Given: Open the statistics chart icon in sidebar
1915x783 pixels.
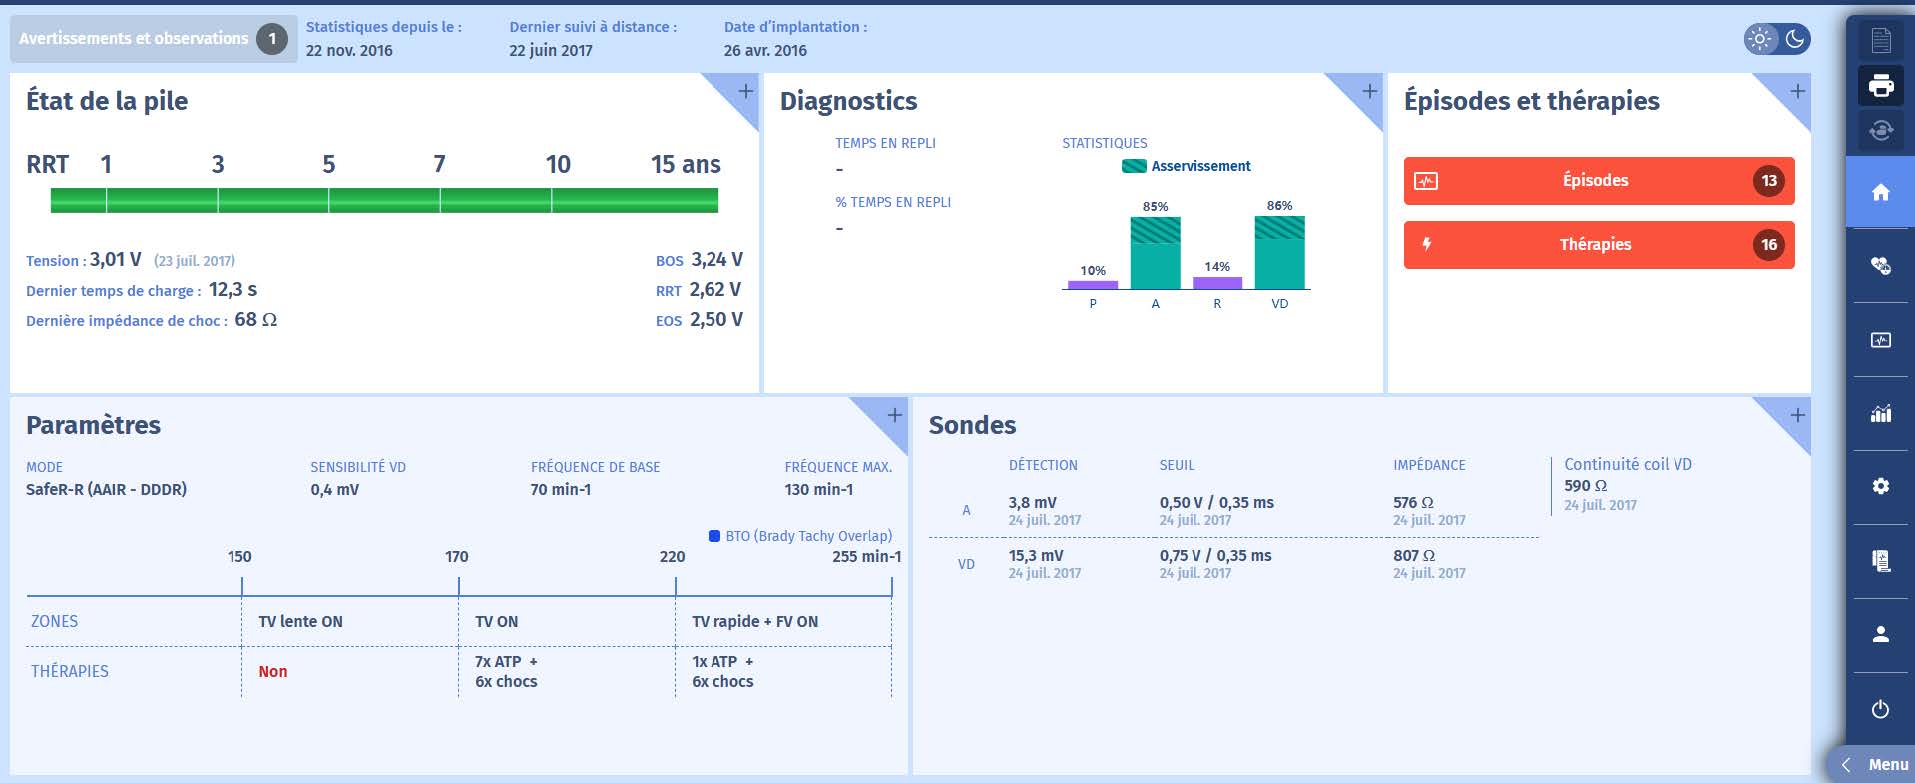Looking at the screenshot, I should click(1880, 413).
